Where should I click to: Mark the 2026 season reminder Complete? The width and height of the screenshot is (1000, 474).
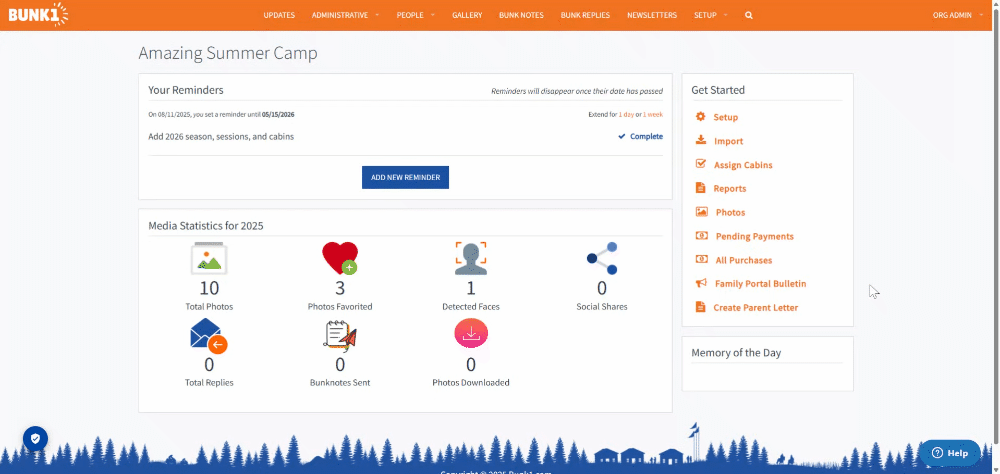tap(640, 137)
